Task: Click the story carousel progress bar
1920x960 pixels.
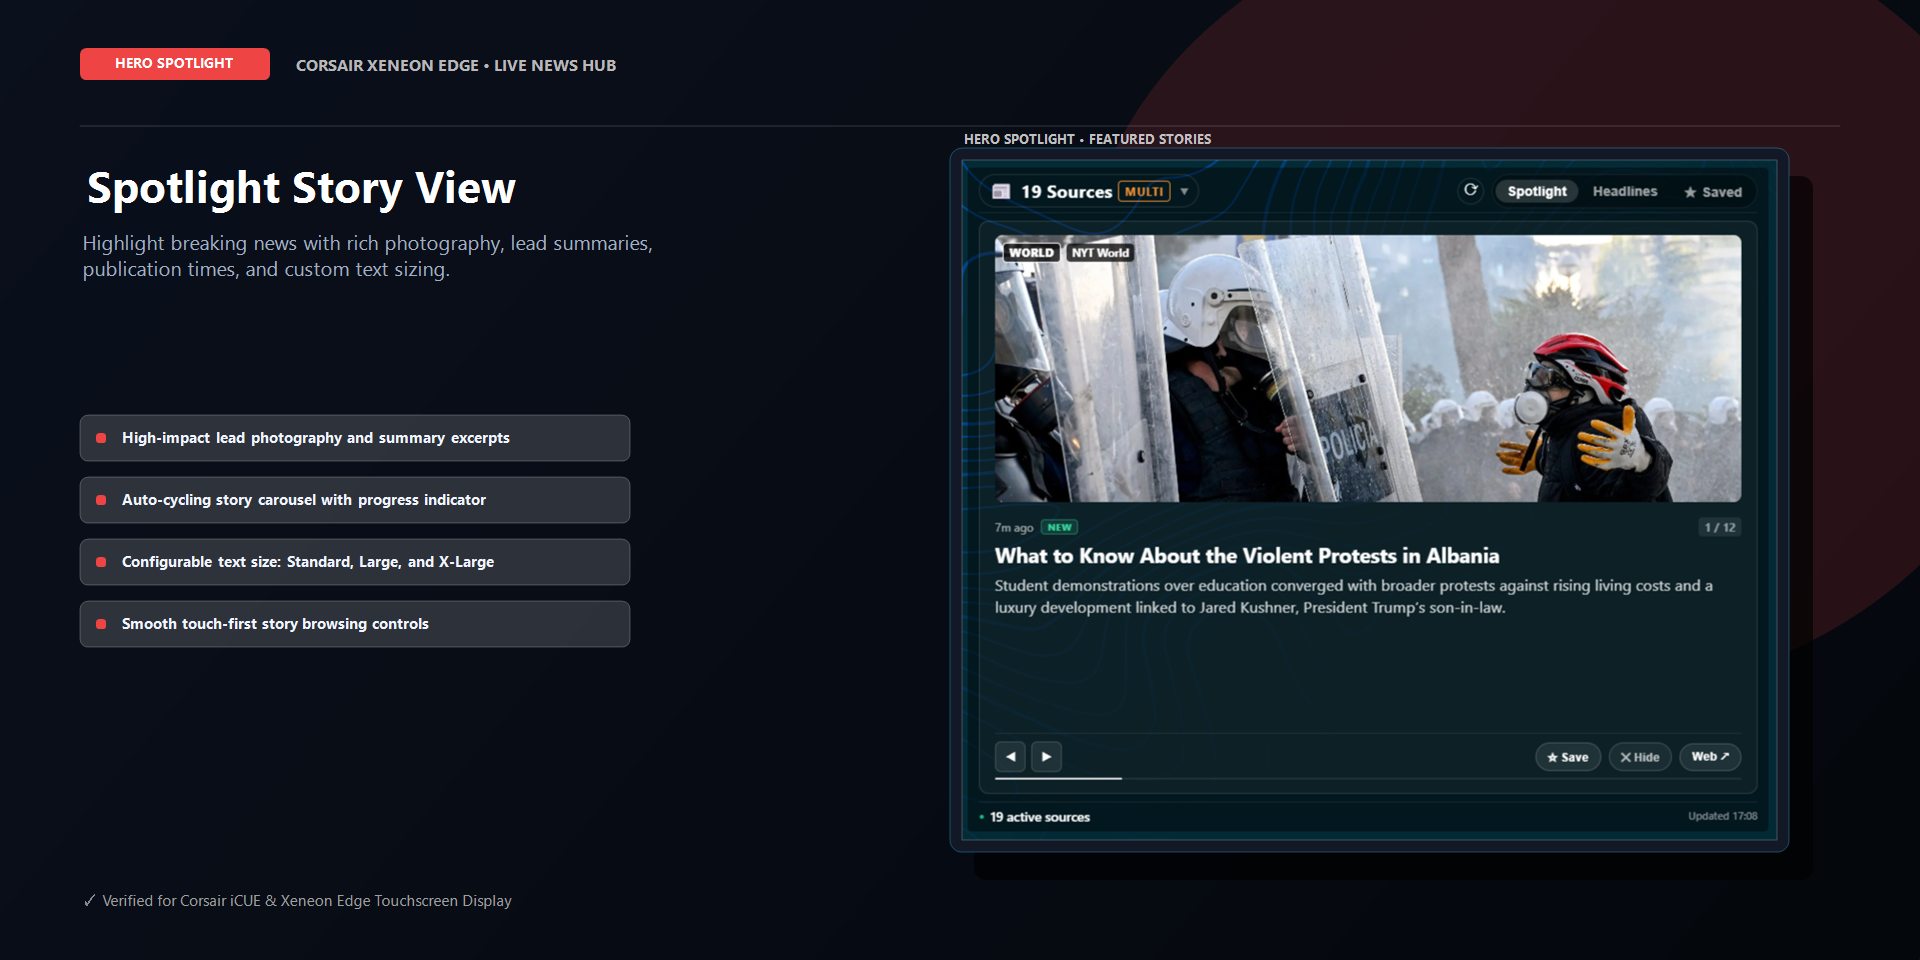Action: point(1367,778)
